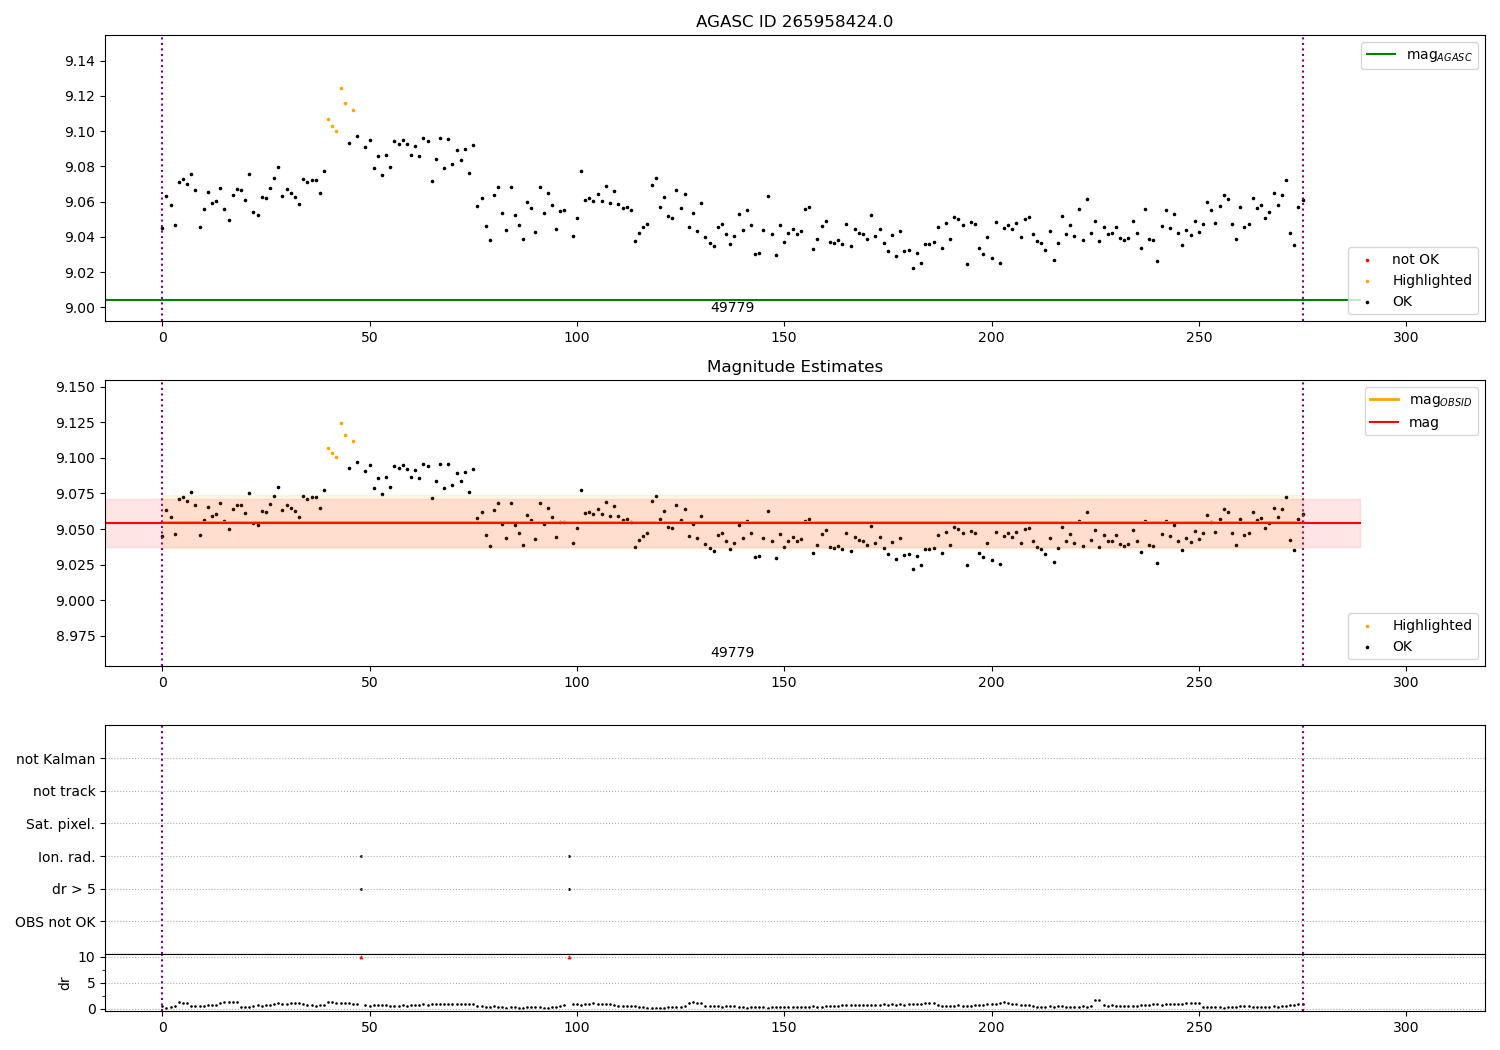Select the mag AGASC legend entry
Screen dimensions: 1500x1050
click(1419, 55)
